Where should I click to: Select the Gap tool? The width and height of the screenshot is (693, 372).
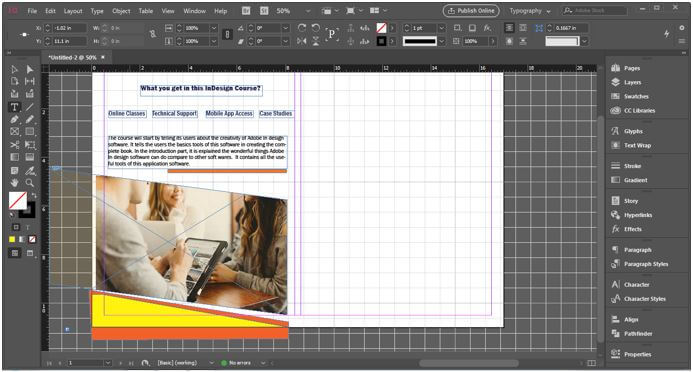click(30, 81)
